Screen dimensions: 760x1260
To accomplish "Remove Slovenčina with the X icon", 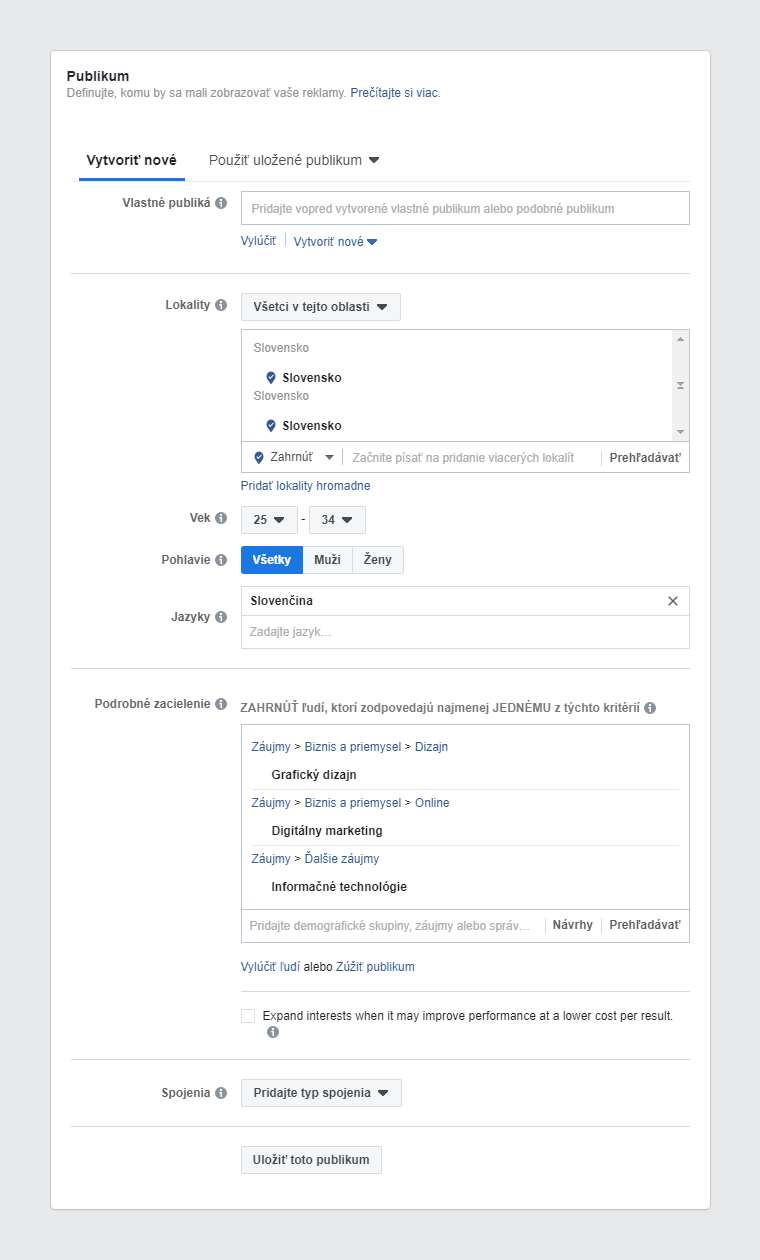I will 674,600.
